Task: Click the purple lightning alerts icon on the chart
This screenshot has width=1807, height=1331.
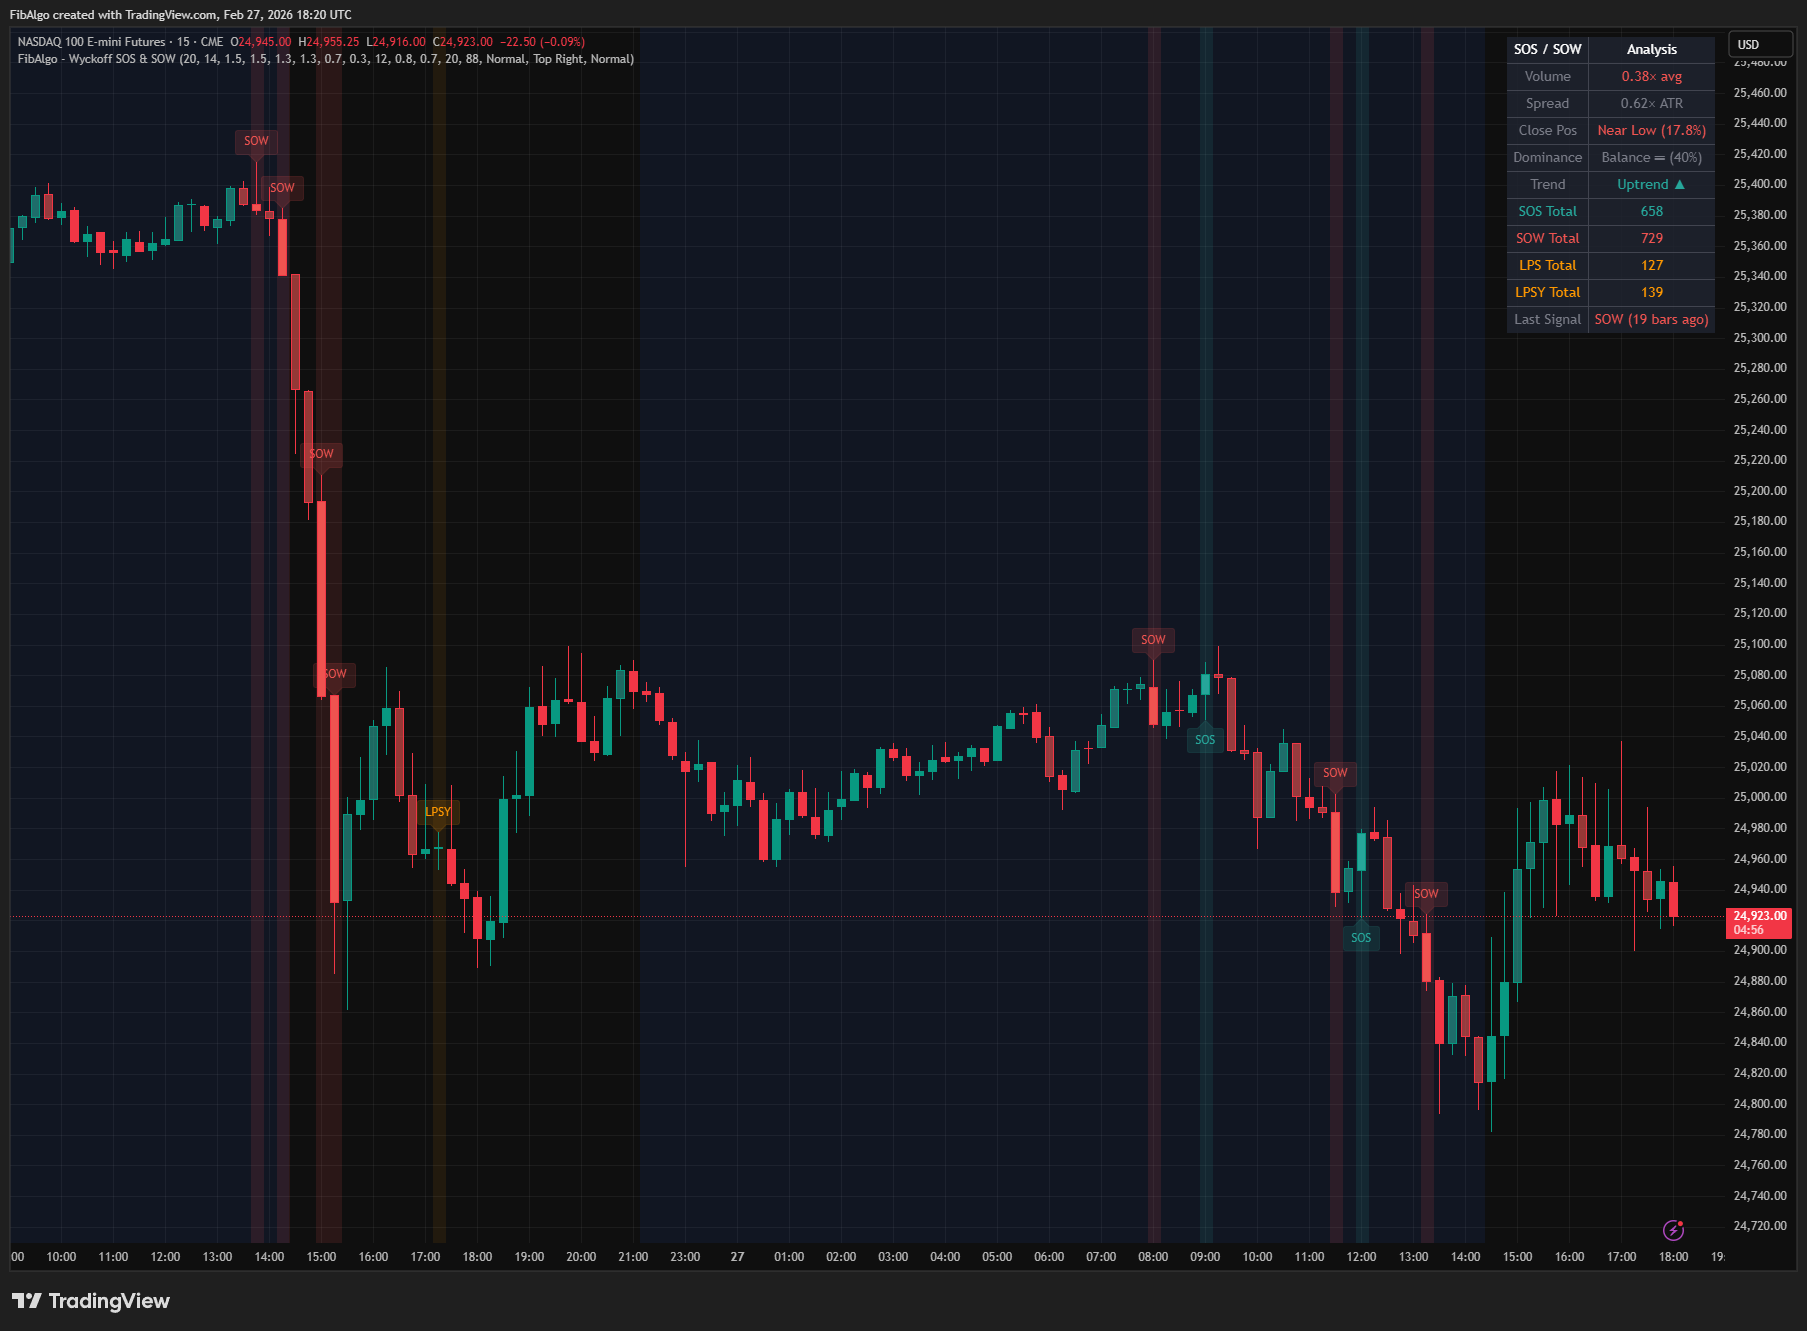Action: click(x=1676, y=1229)
